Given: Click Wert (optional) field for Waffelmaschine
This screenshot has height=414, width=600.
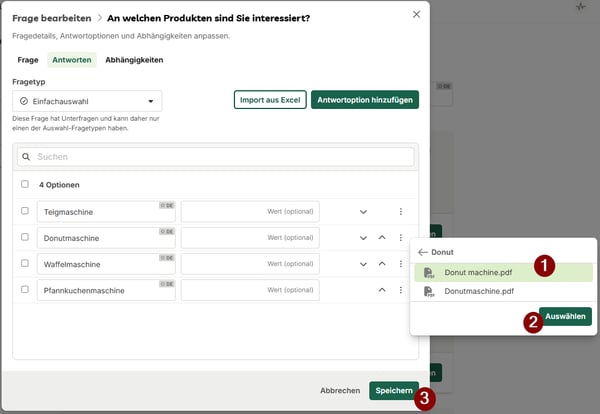Looking at the screenshot, I should point(250,264).
